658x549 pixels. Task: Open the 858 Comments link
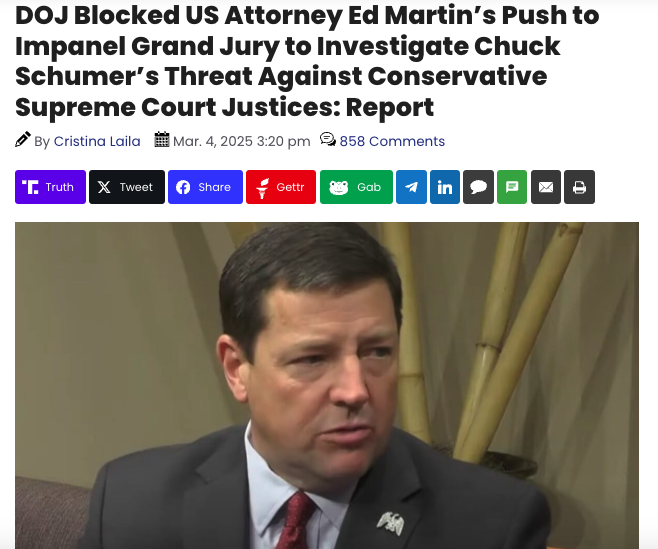tap(392, 141)
